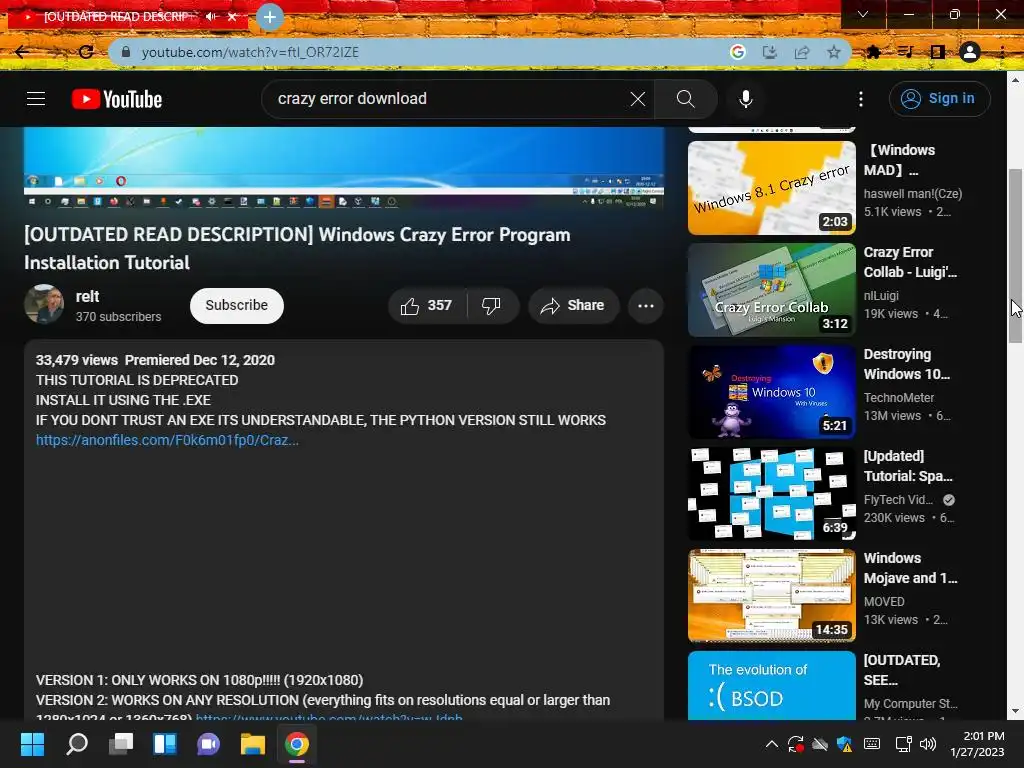
Task: Open File Explorer from the taskbar
Action: click(x=252, y=744)
